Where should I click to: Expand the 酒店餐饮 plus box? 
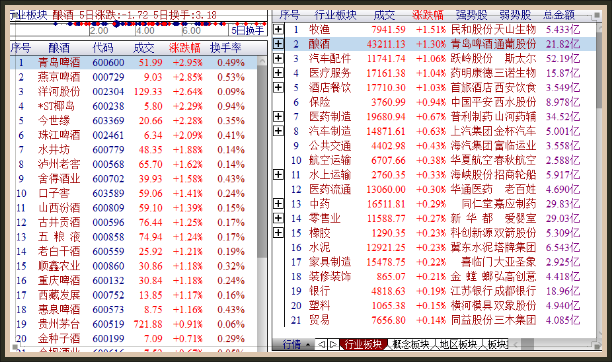(278, 87)
